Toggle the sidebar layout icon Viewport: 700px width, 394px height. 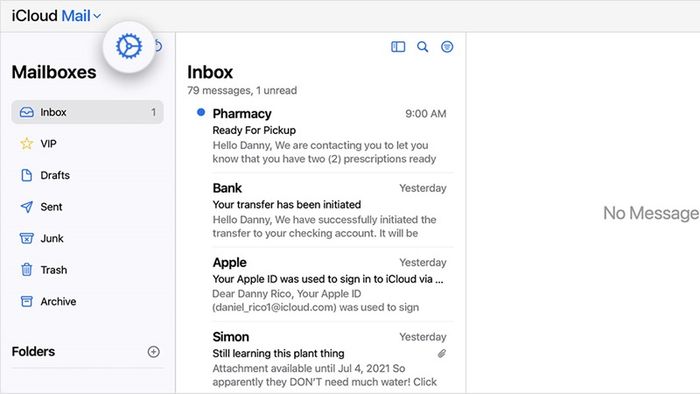pos(398,47)
